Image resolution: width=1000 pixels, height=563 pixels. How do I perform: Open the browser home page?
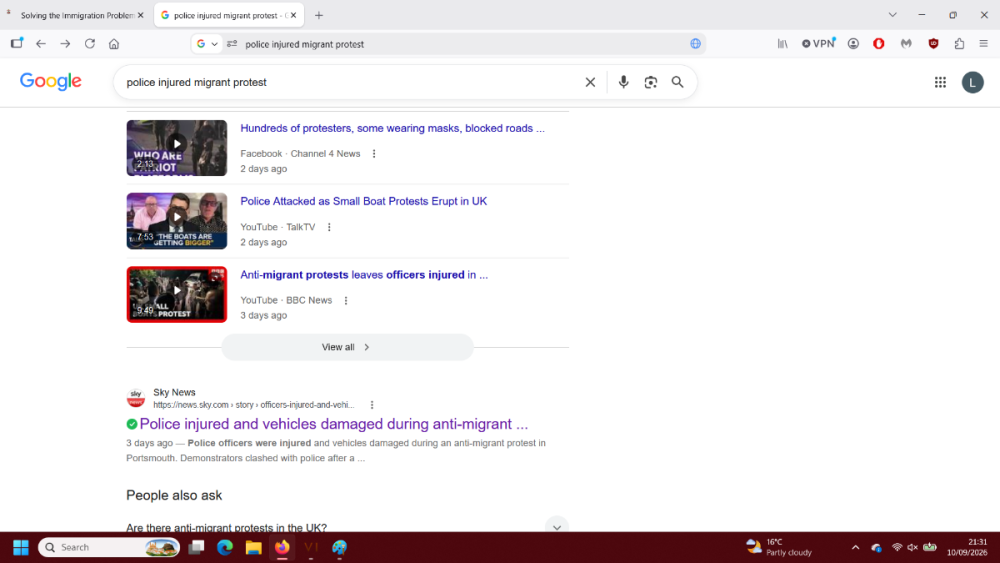click(x=114, y=44)
